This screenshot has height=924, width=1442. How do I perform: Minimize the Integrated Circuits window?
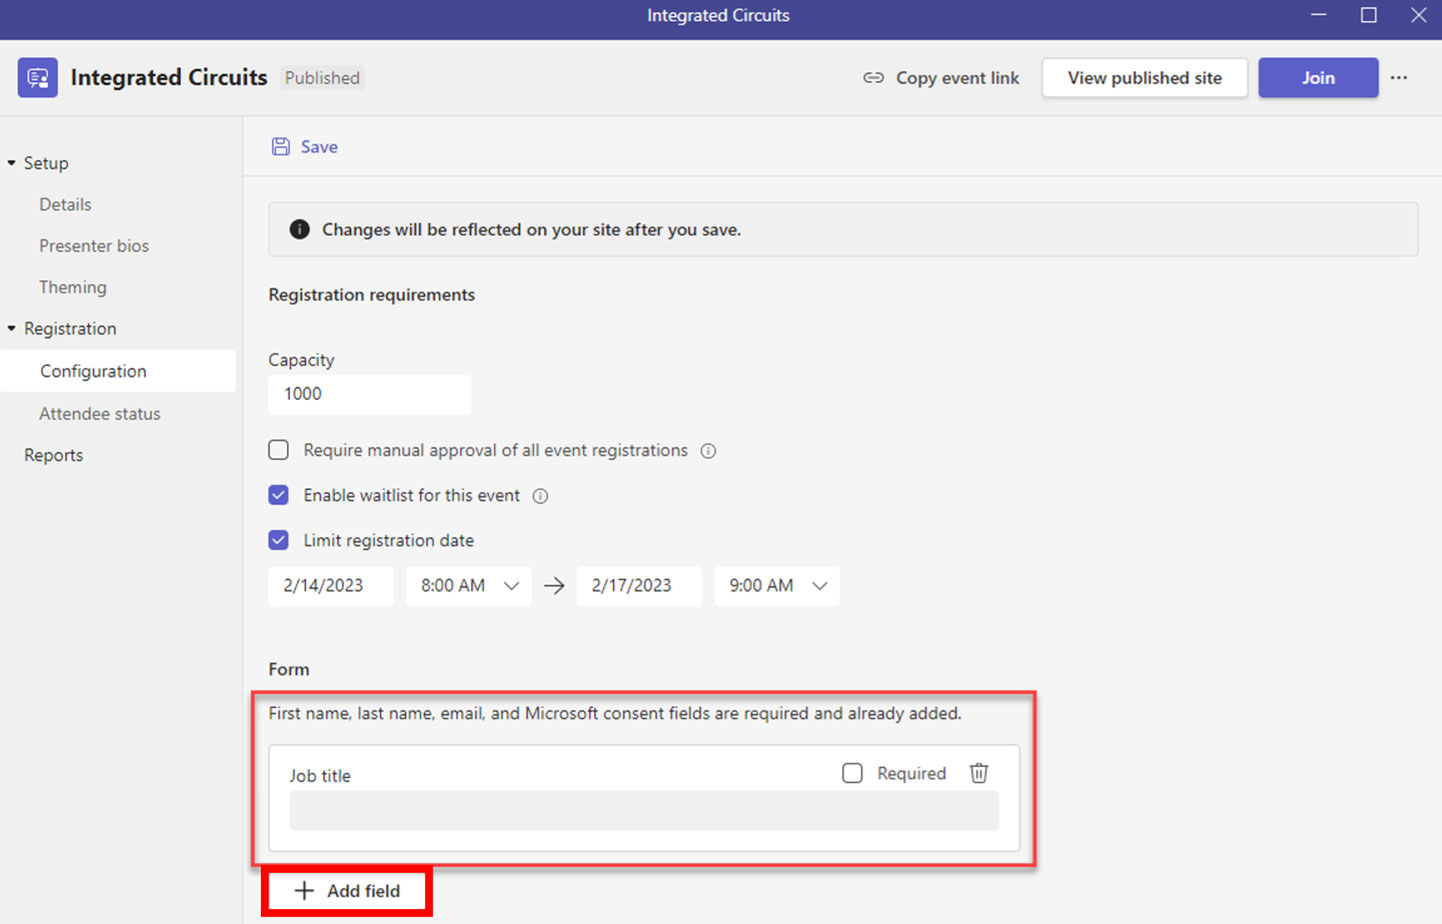point(1319,16)
